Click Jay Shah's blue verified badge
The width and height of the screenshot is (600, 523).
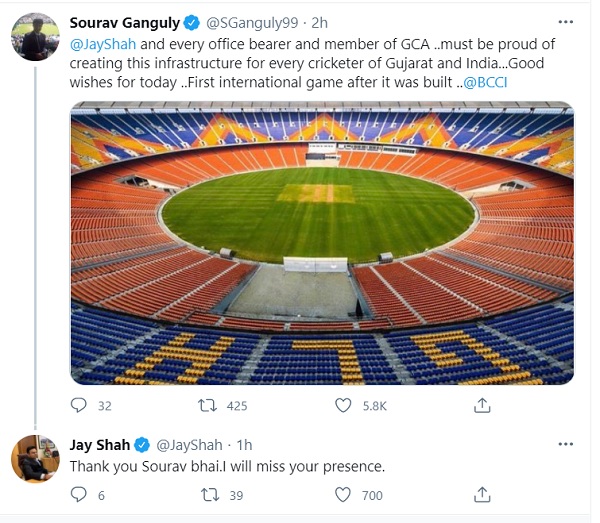click(144, 444)
